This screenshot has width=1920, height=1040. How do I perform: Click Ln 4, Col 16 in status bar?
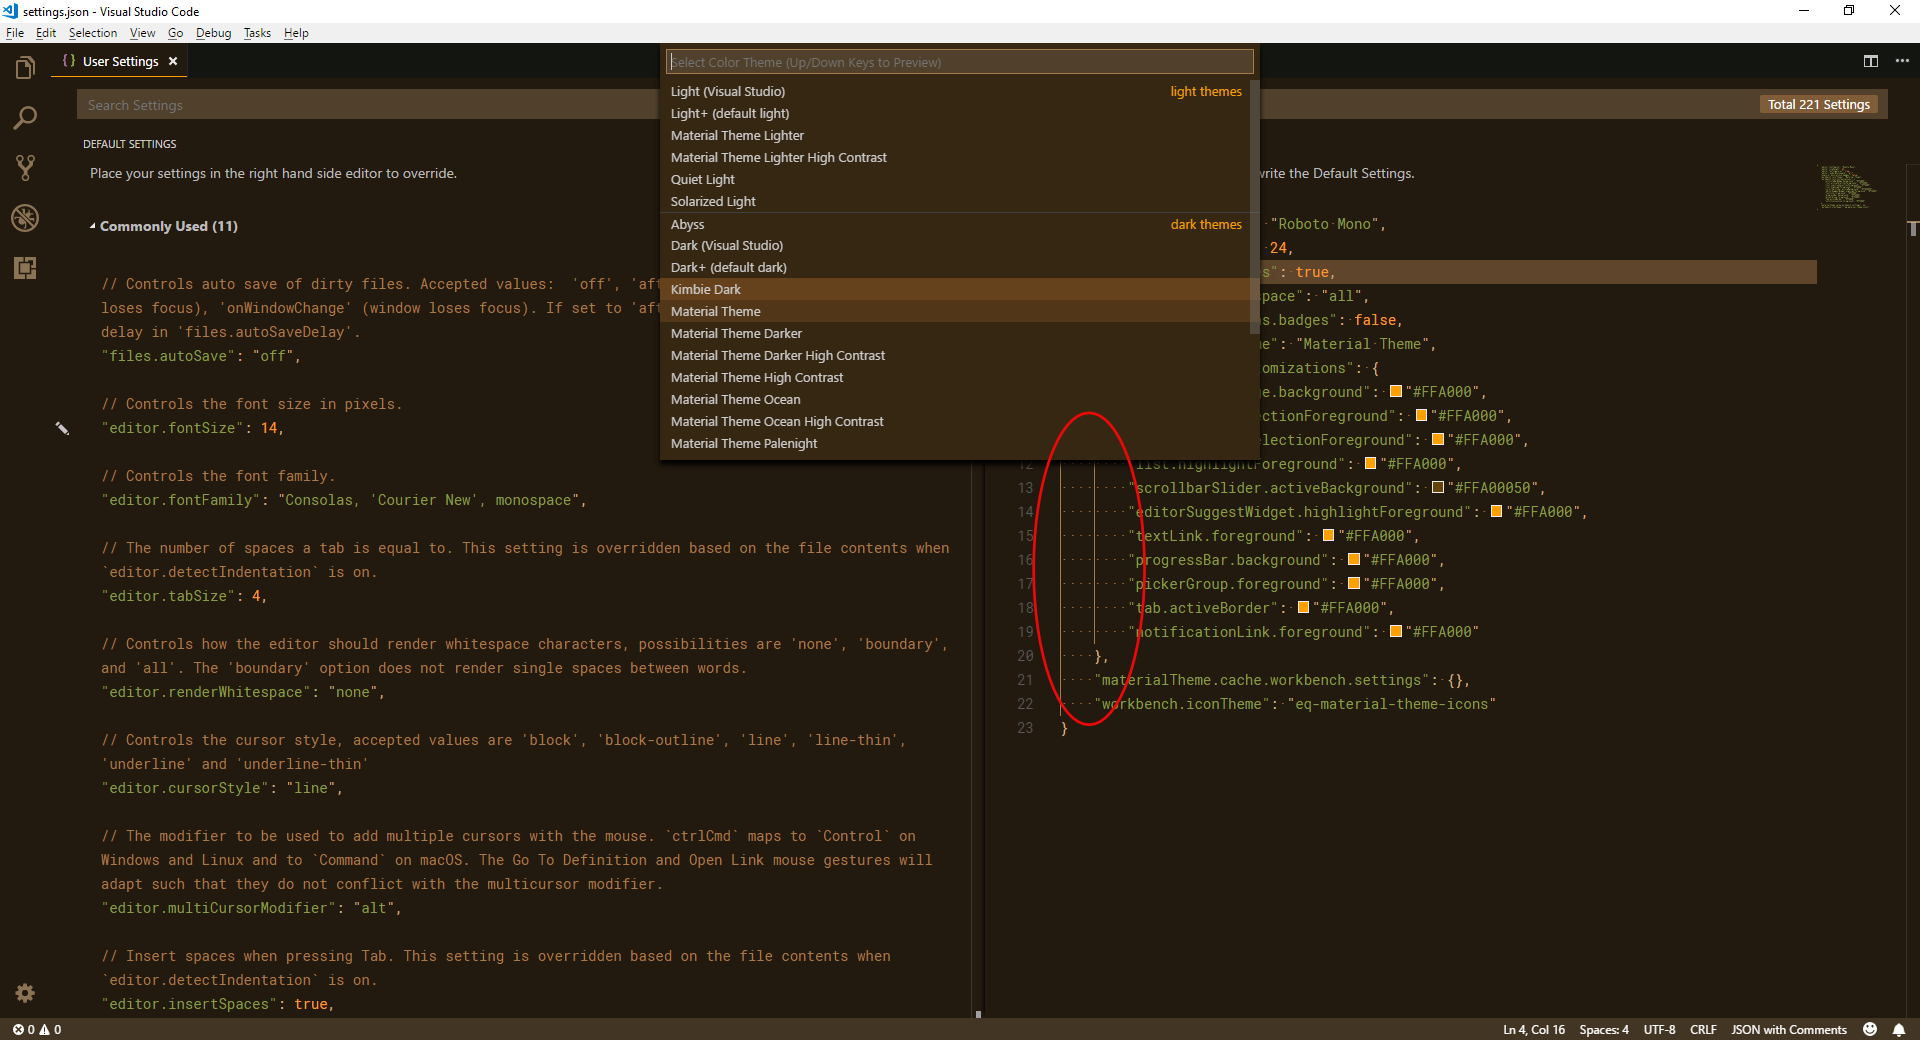[1534, 1029]
